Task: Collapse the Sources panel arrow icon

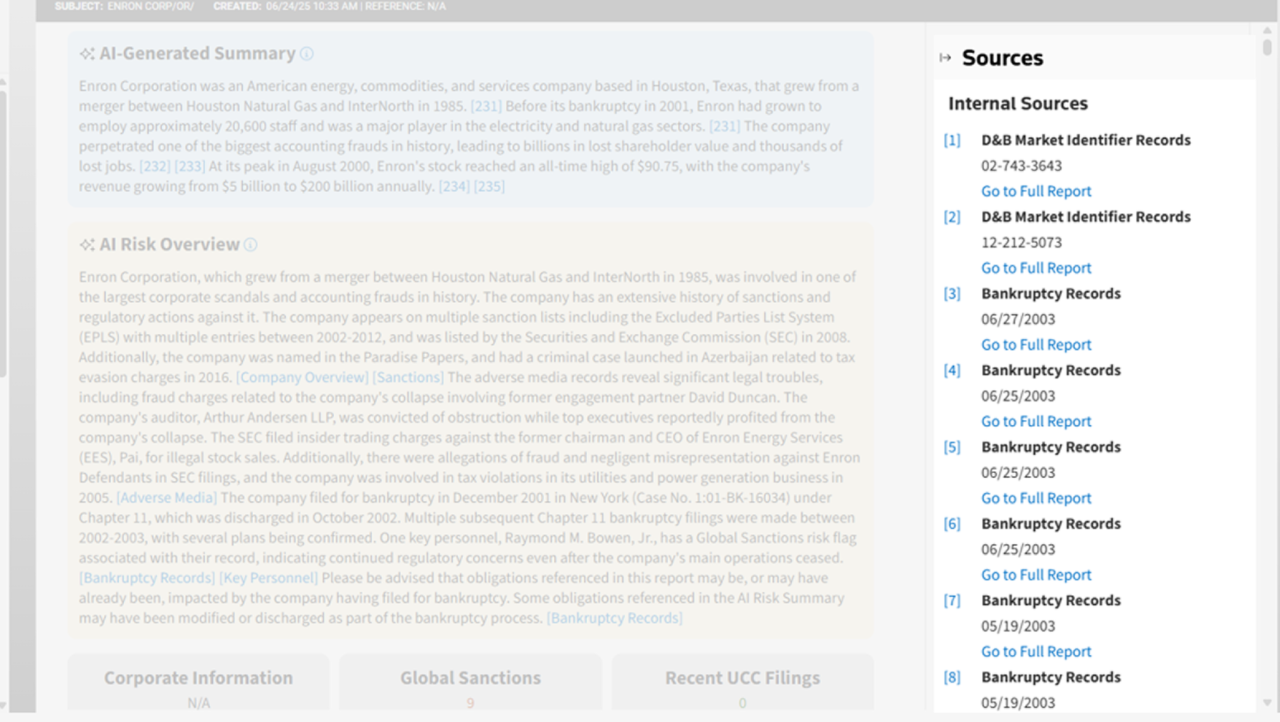Action: (x=945, y=58)
